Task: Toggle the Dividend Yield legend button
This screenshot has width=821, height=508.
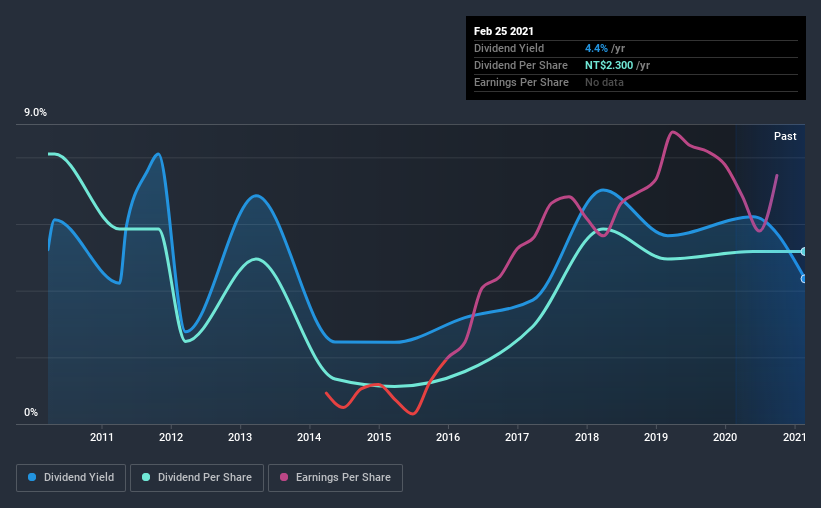Action: tap(71, 478)
